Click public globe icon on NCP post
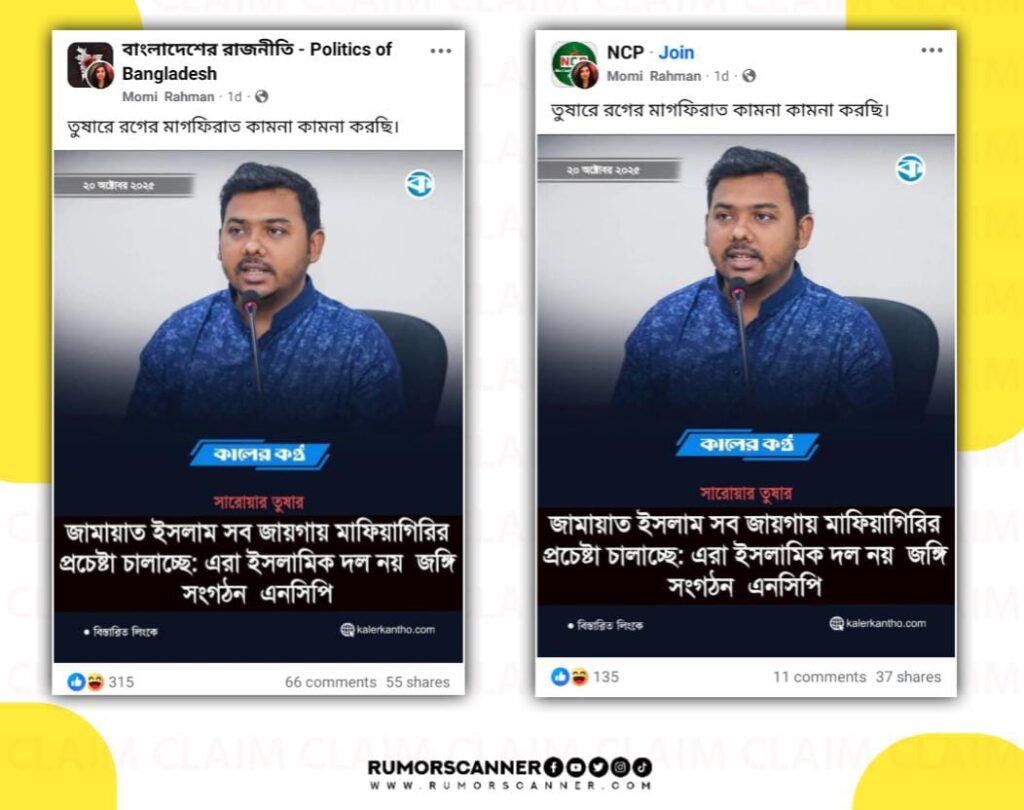 click(749, 76)
